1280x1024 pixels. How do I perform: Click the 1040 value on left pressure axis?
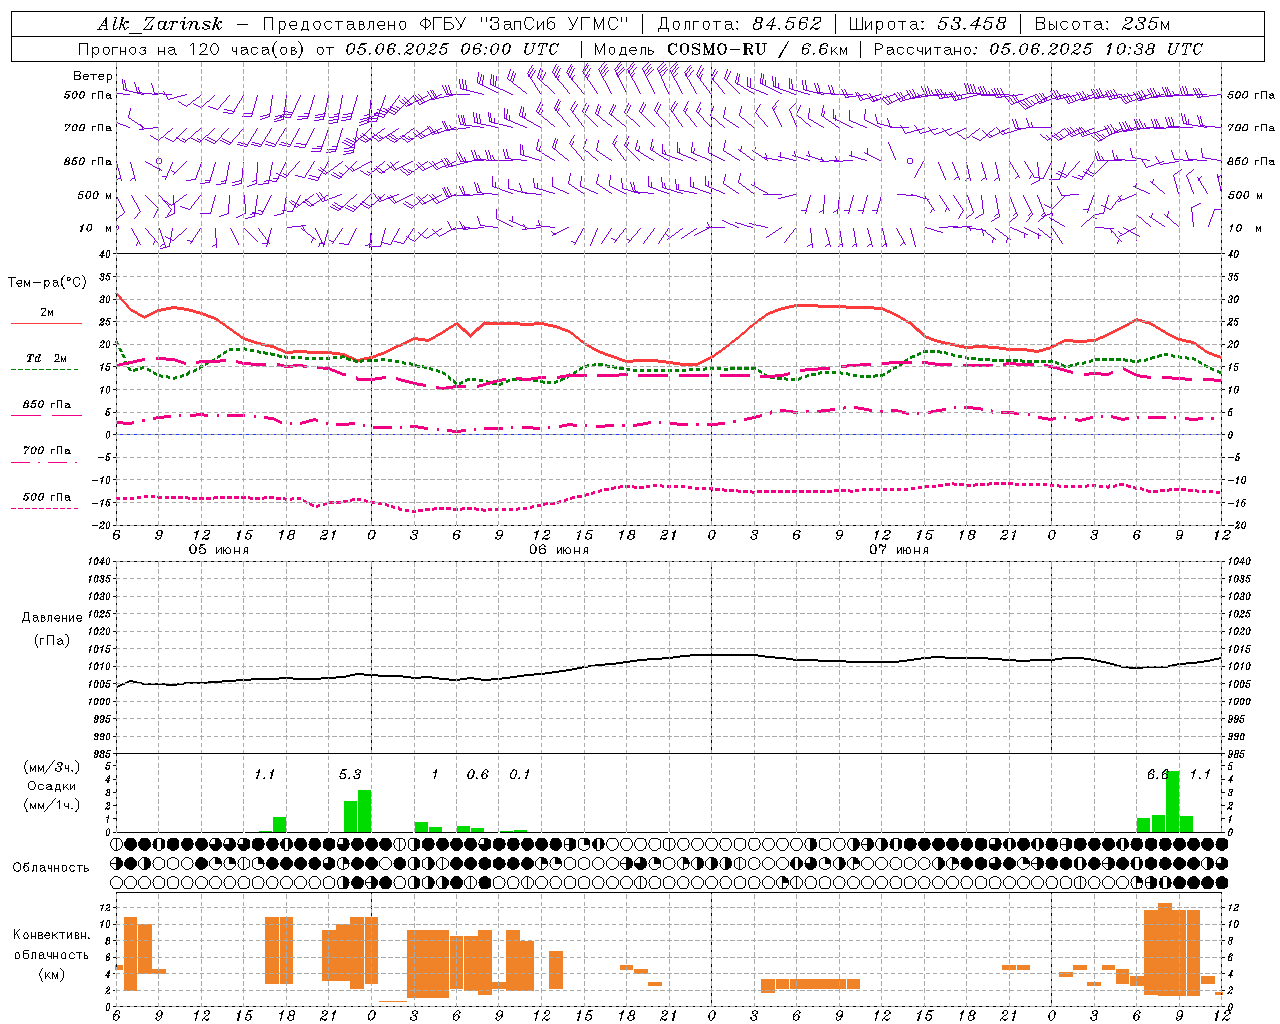[x=100, y=561]
